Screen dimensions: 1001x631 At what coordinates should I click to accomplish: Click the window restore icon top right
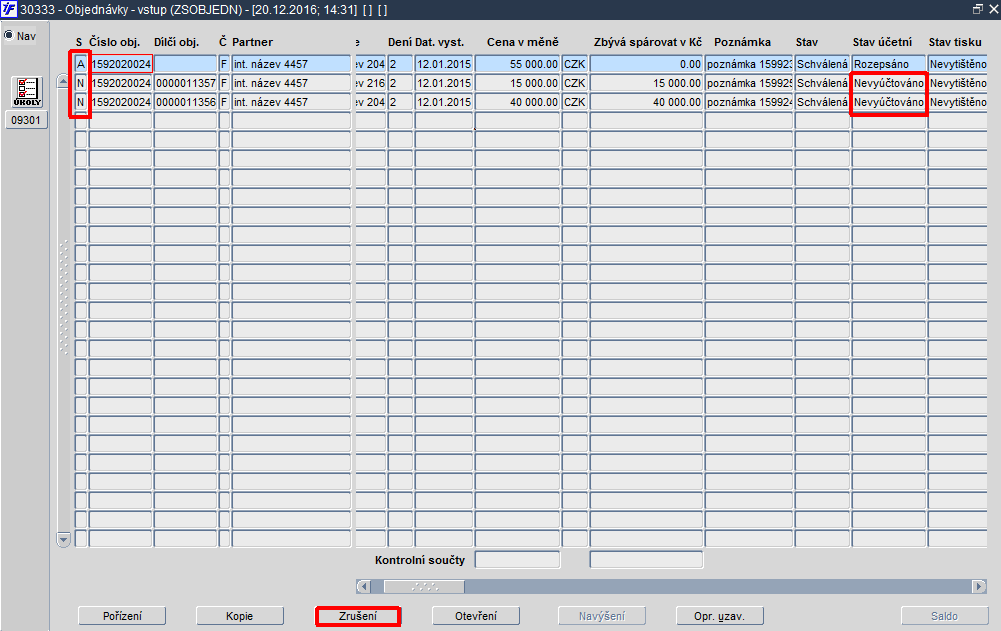977,9
